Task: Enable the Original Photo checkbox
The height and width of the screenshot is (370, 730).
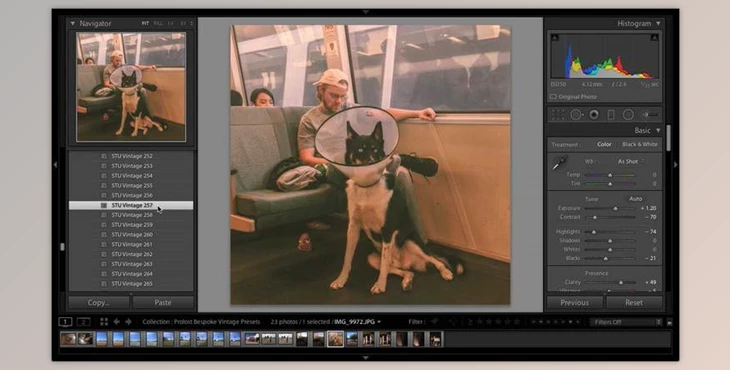Action: pyautogui.click(x=553, y=97)
